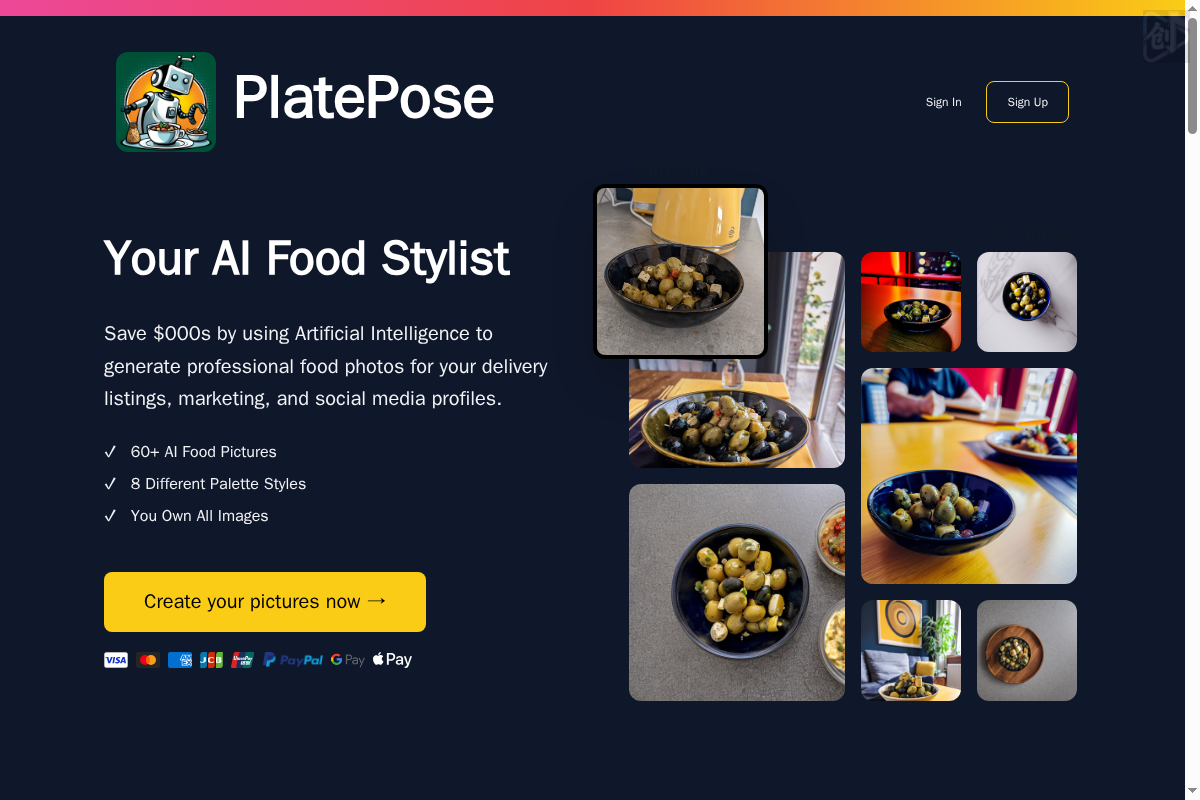
Task: Click the American Express payment icon
Action: 180,660
